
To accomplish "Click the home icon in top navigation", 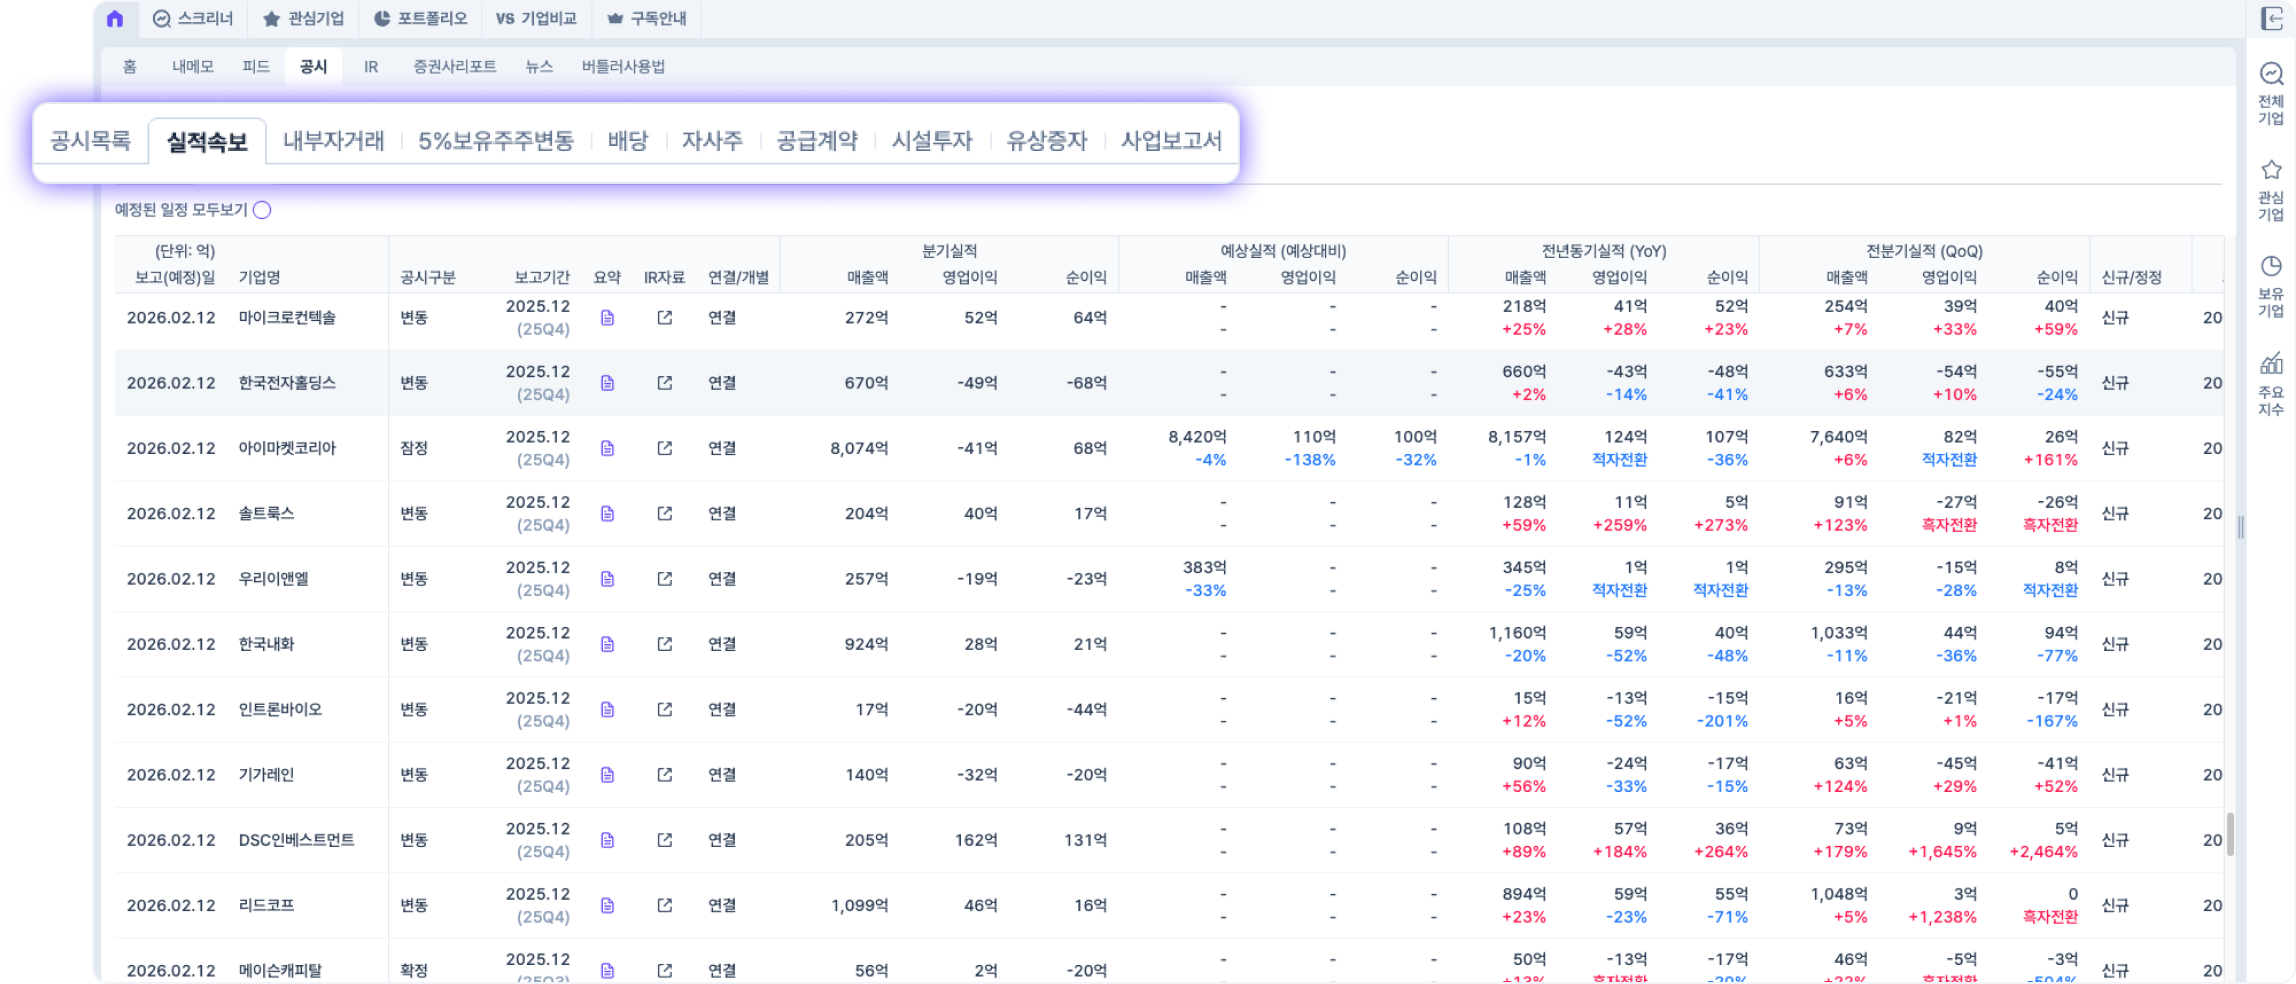I will [115, 19].
